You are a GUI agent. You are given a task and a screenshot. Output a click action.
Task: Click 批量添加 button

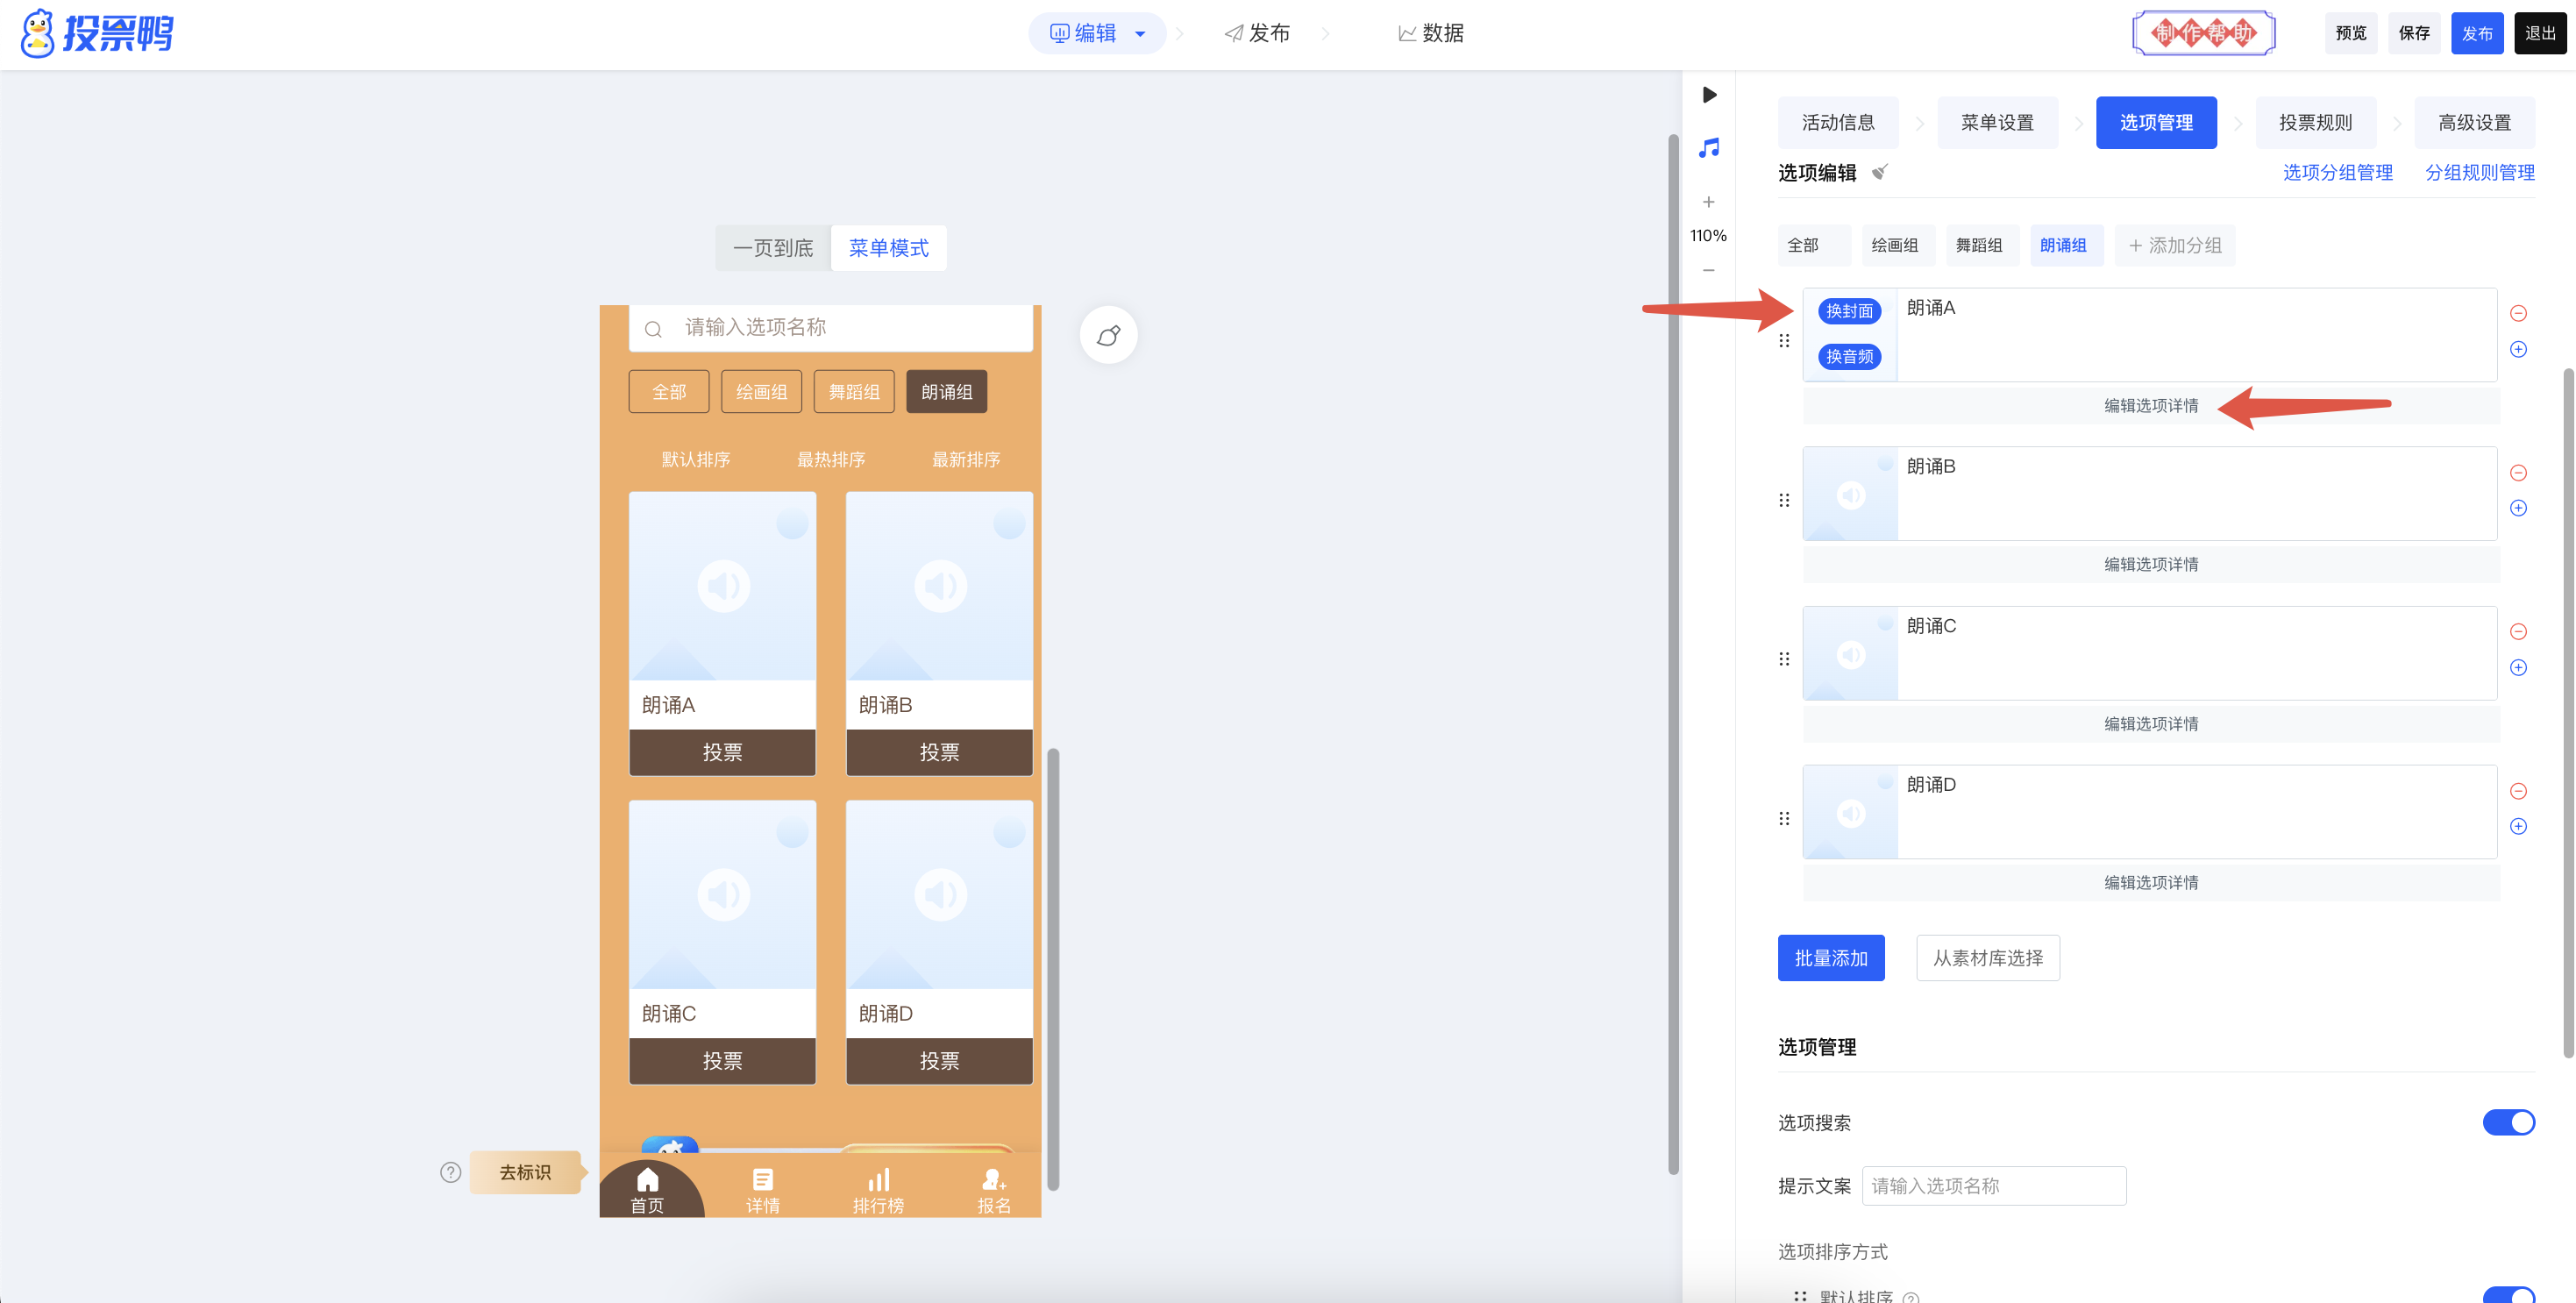point(1831,958)
